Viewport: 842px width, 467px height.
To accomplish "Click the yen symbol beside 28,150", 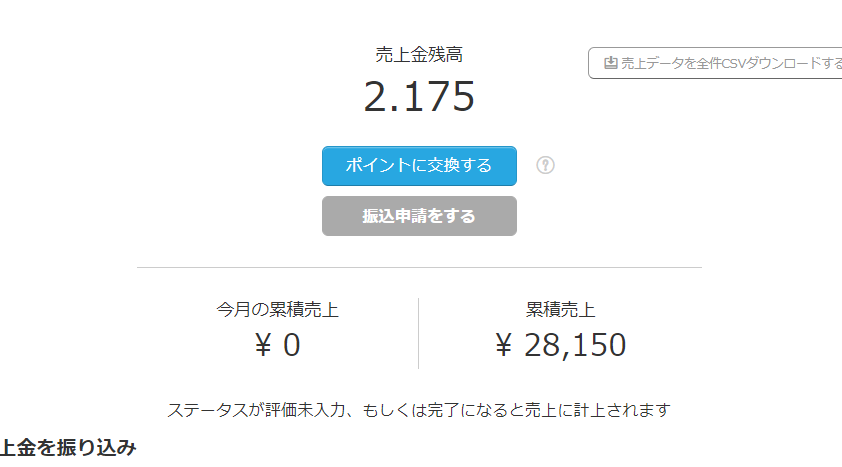I will pos(503,345).
